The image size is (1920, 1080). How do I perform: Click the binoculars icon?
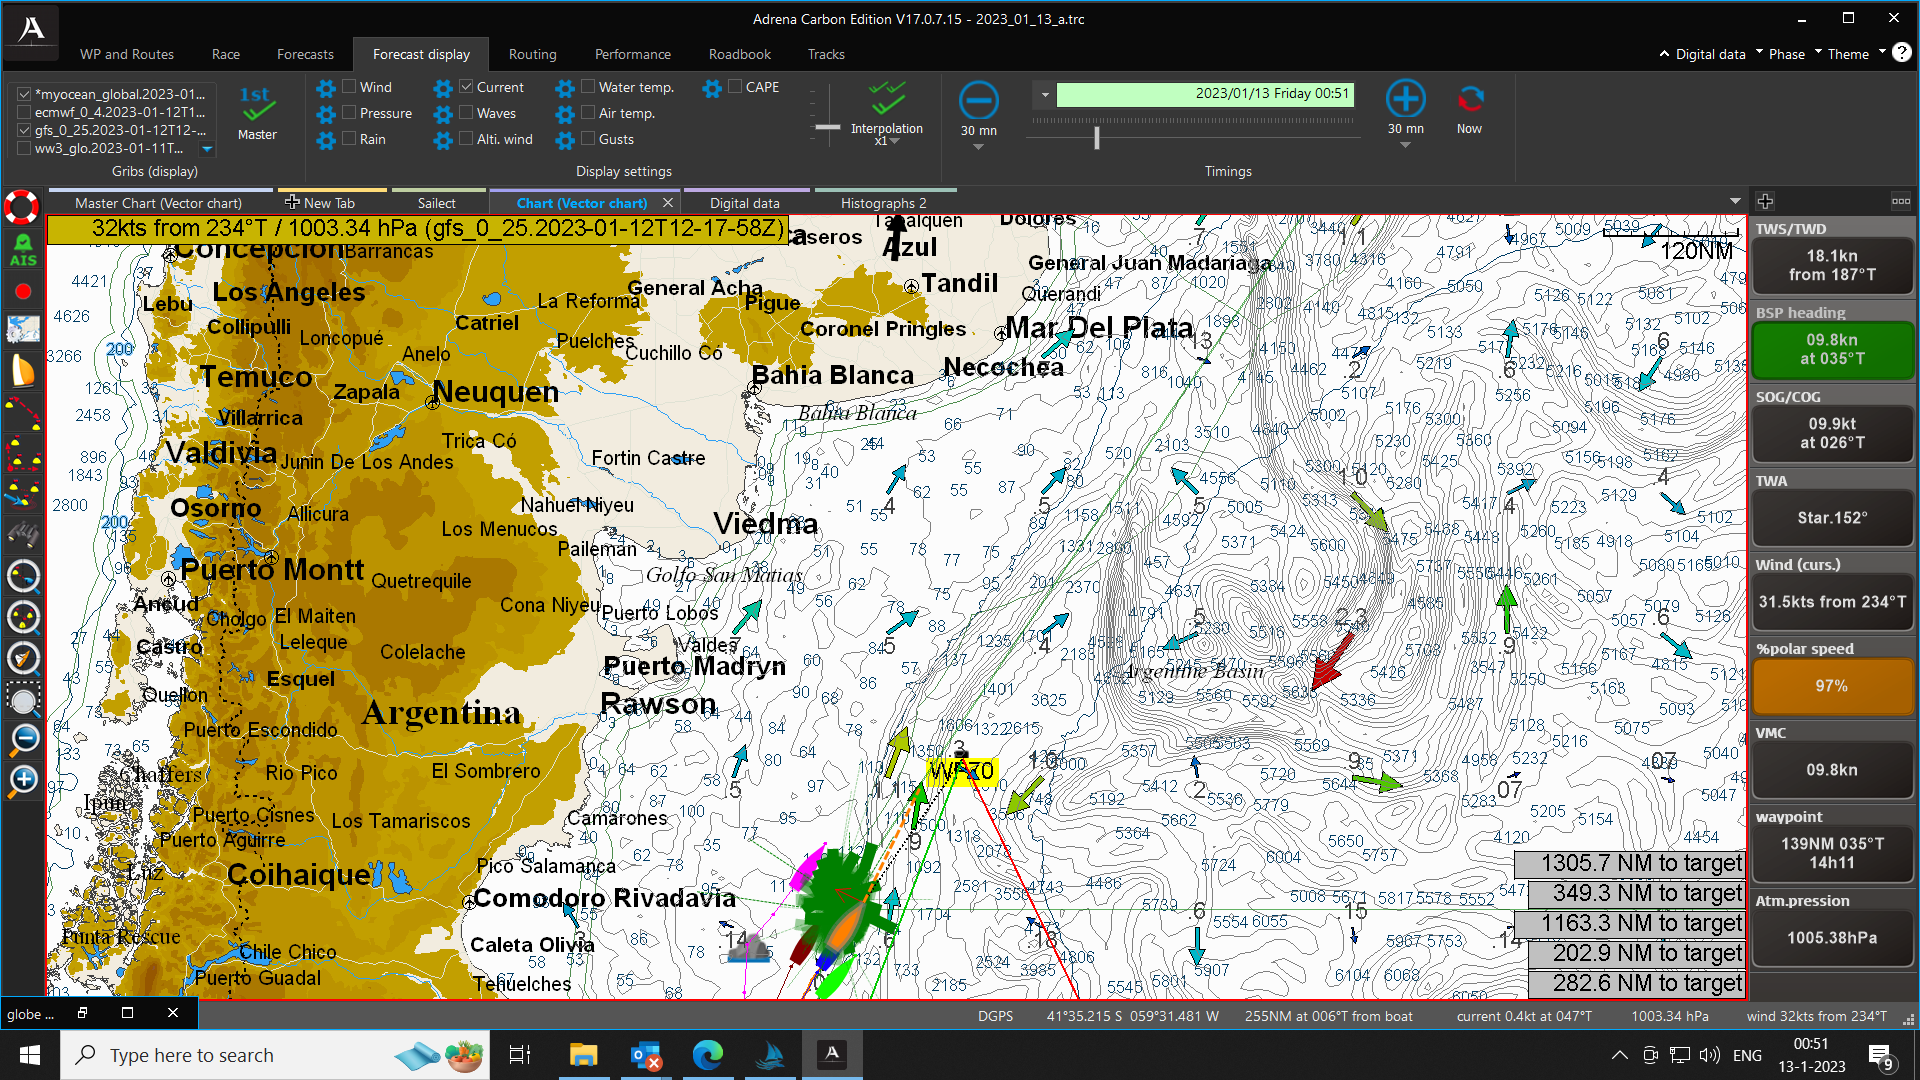(22, 536)
